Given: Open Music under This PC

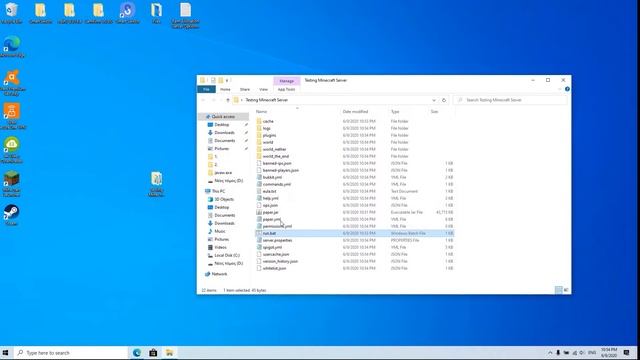Looking at the screenshot, I should pos(220,231).
